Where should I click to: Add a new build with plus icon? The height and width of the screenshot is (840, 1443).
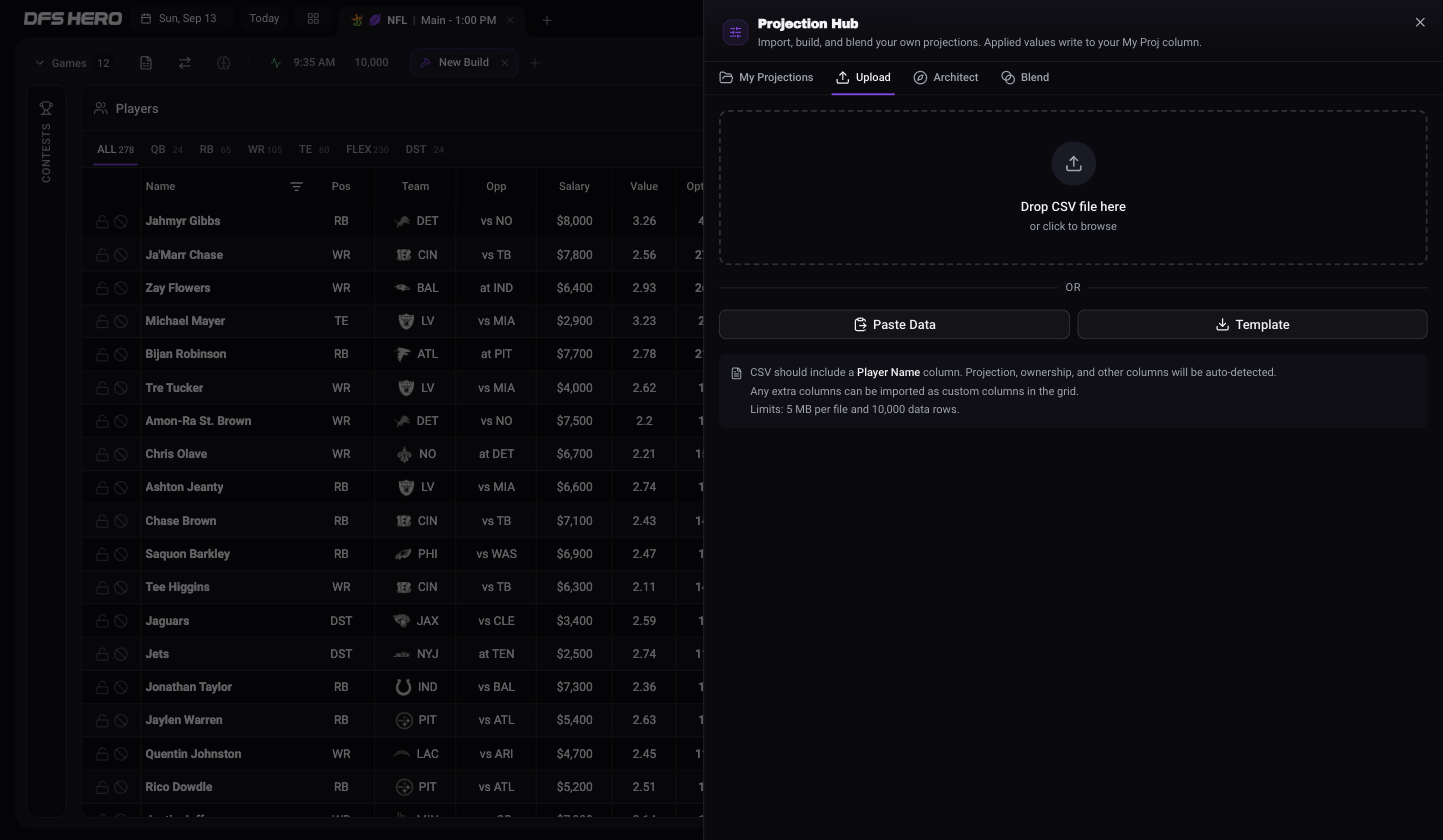tap(535, 63)
